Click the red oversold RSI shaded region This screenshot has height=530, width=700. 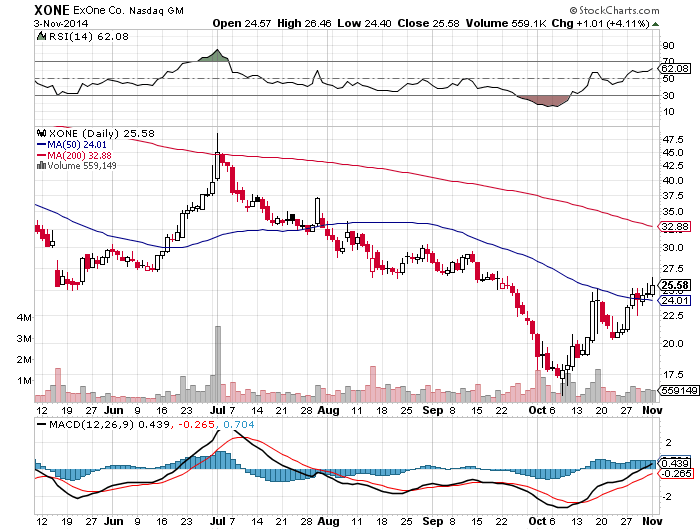pos(545,100)
